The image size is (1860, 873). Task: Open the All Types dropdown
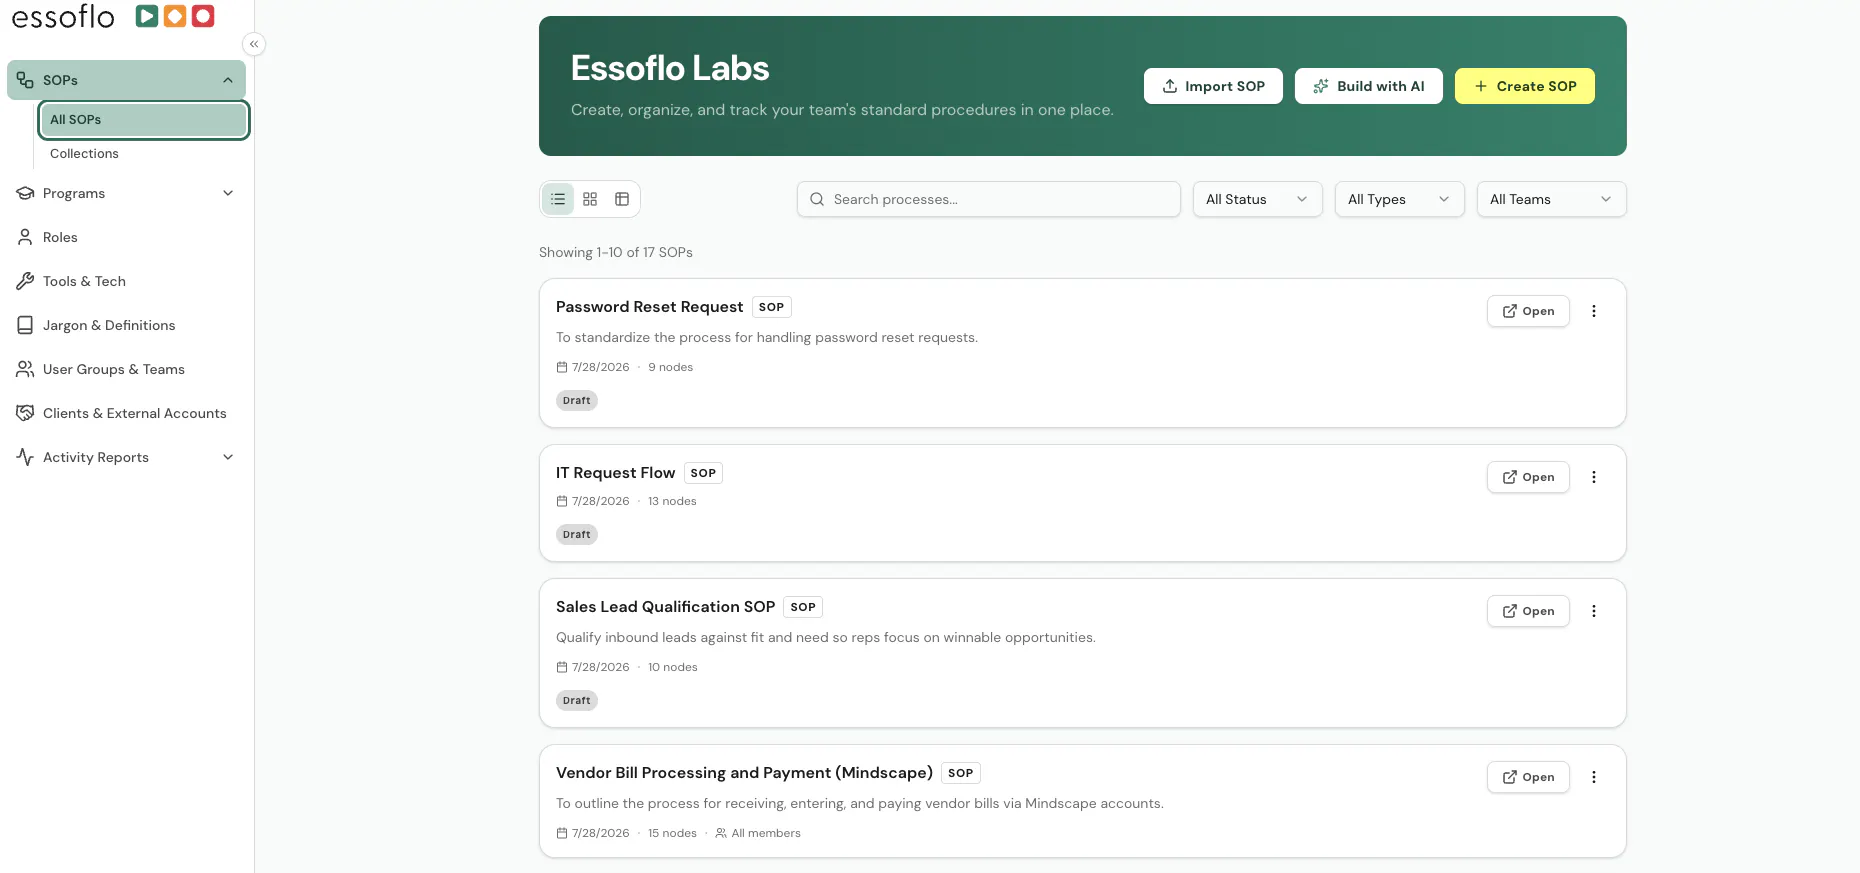click(x=1399, y=199)
